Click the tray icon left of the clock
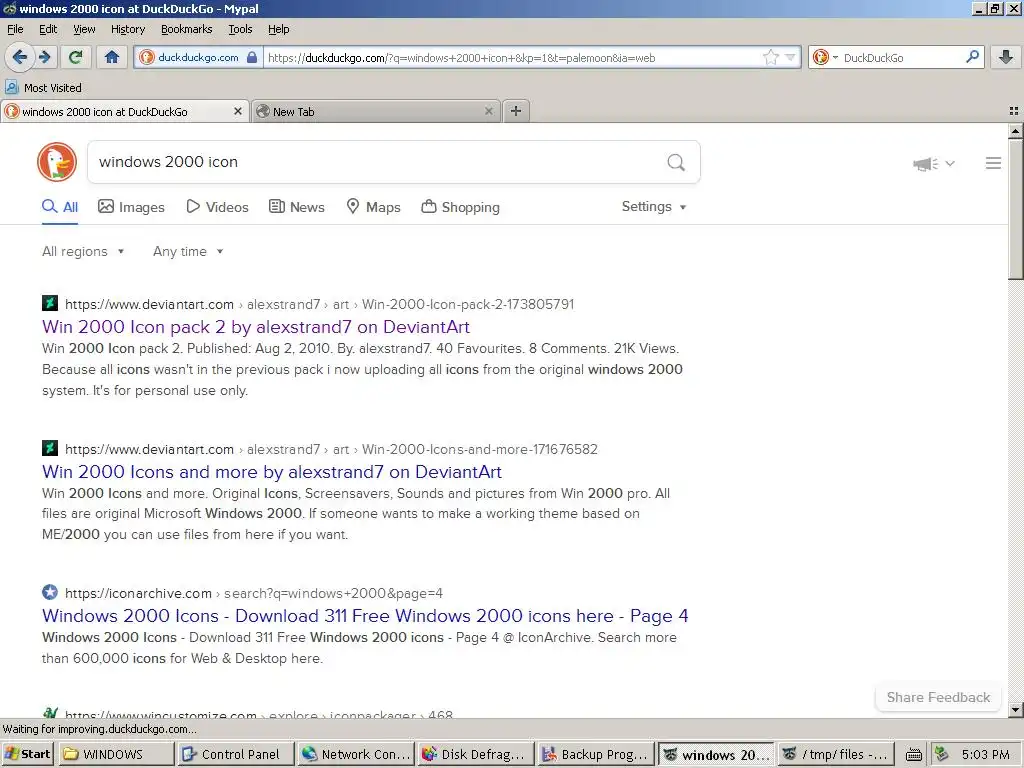Image resolution: width=1024 pixels, height=768 pixels. 941,754
